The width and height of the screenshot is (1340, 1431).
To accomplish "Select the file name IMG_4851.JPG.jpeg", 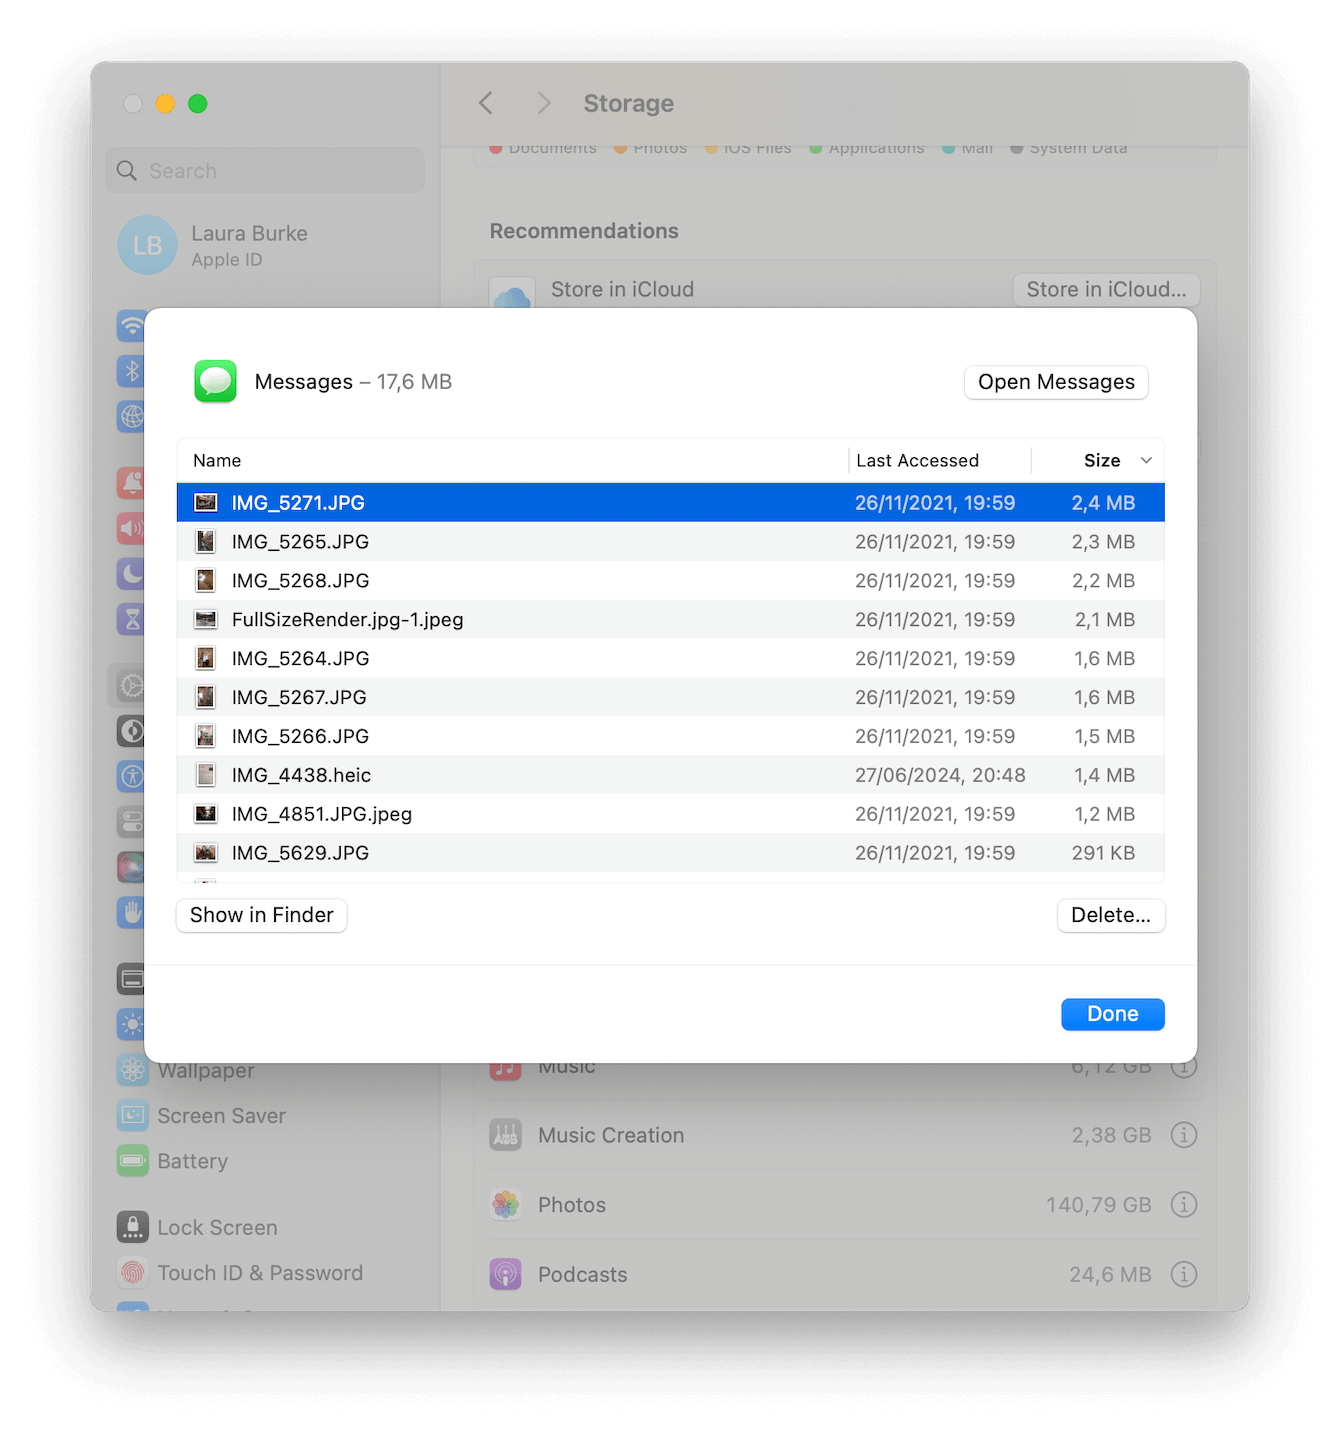I will (322, 814).
